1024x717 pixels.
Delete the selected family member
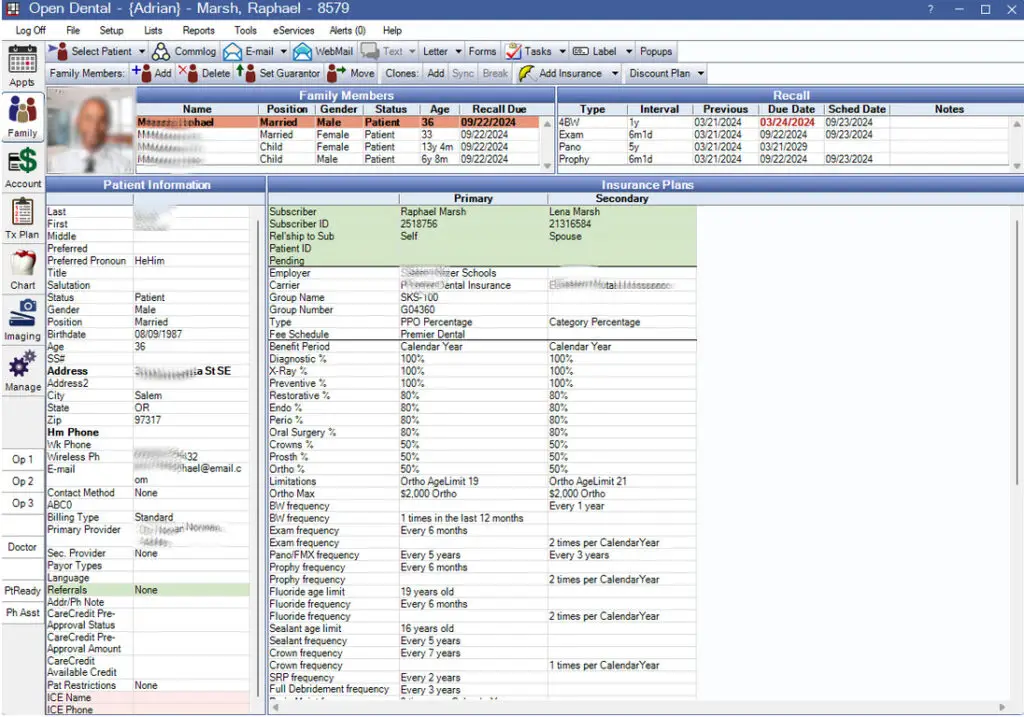pos(205,73)
